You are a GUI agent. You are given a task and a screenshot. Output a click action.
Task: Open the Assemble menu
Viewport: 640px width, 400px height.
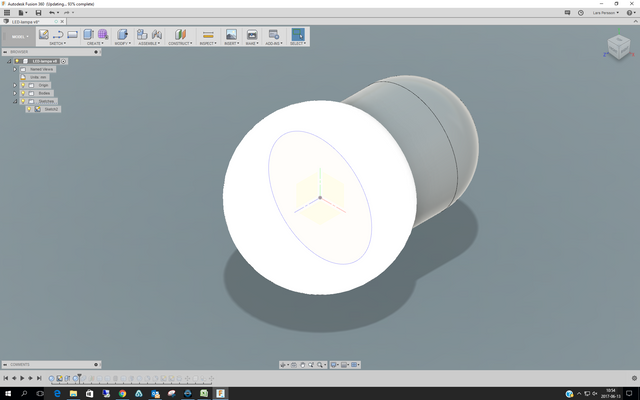[149, 43]
